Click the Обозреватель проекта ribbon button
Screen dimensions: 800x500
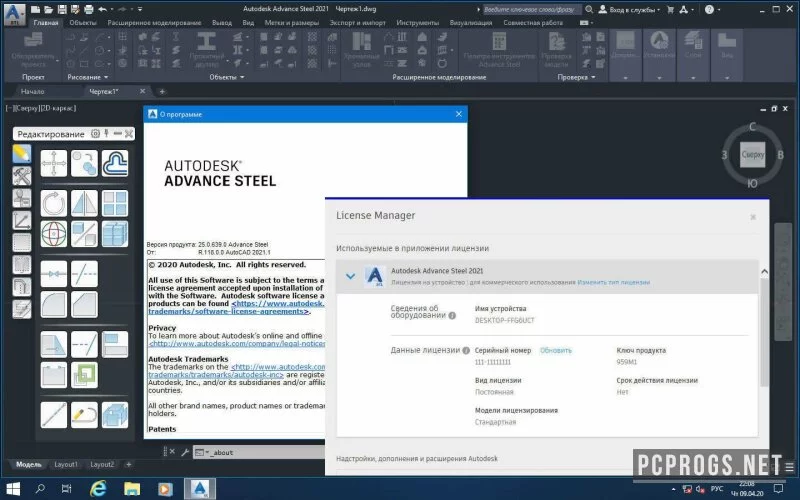coord(32,49)
